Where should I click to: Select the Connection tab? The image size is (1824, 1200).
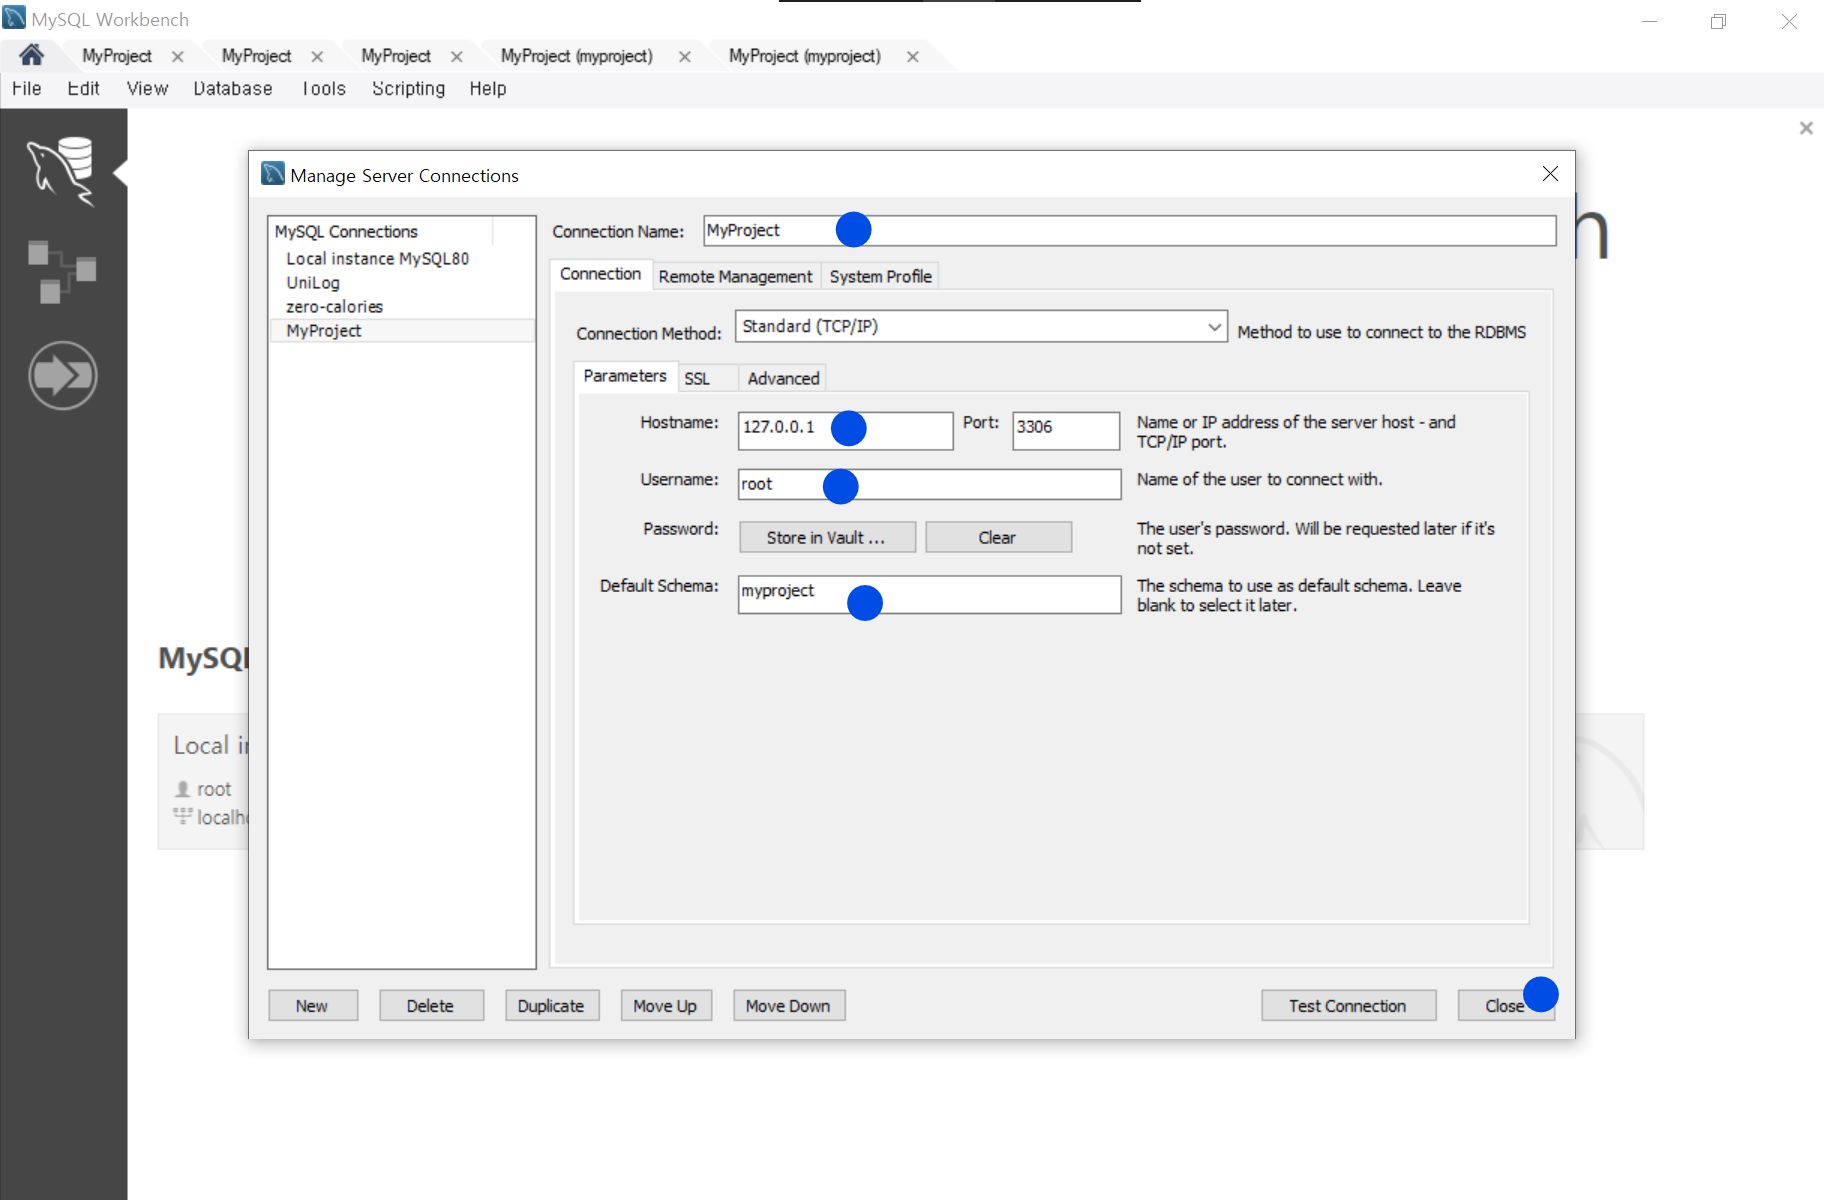pos(600,274)
